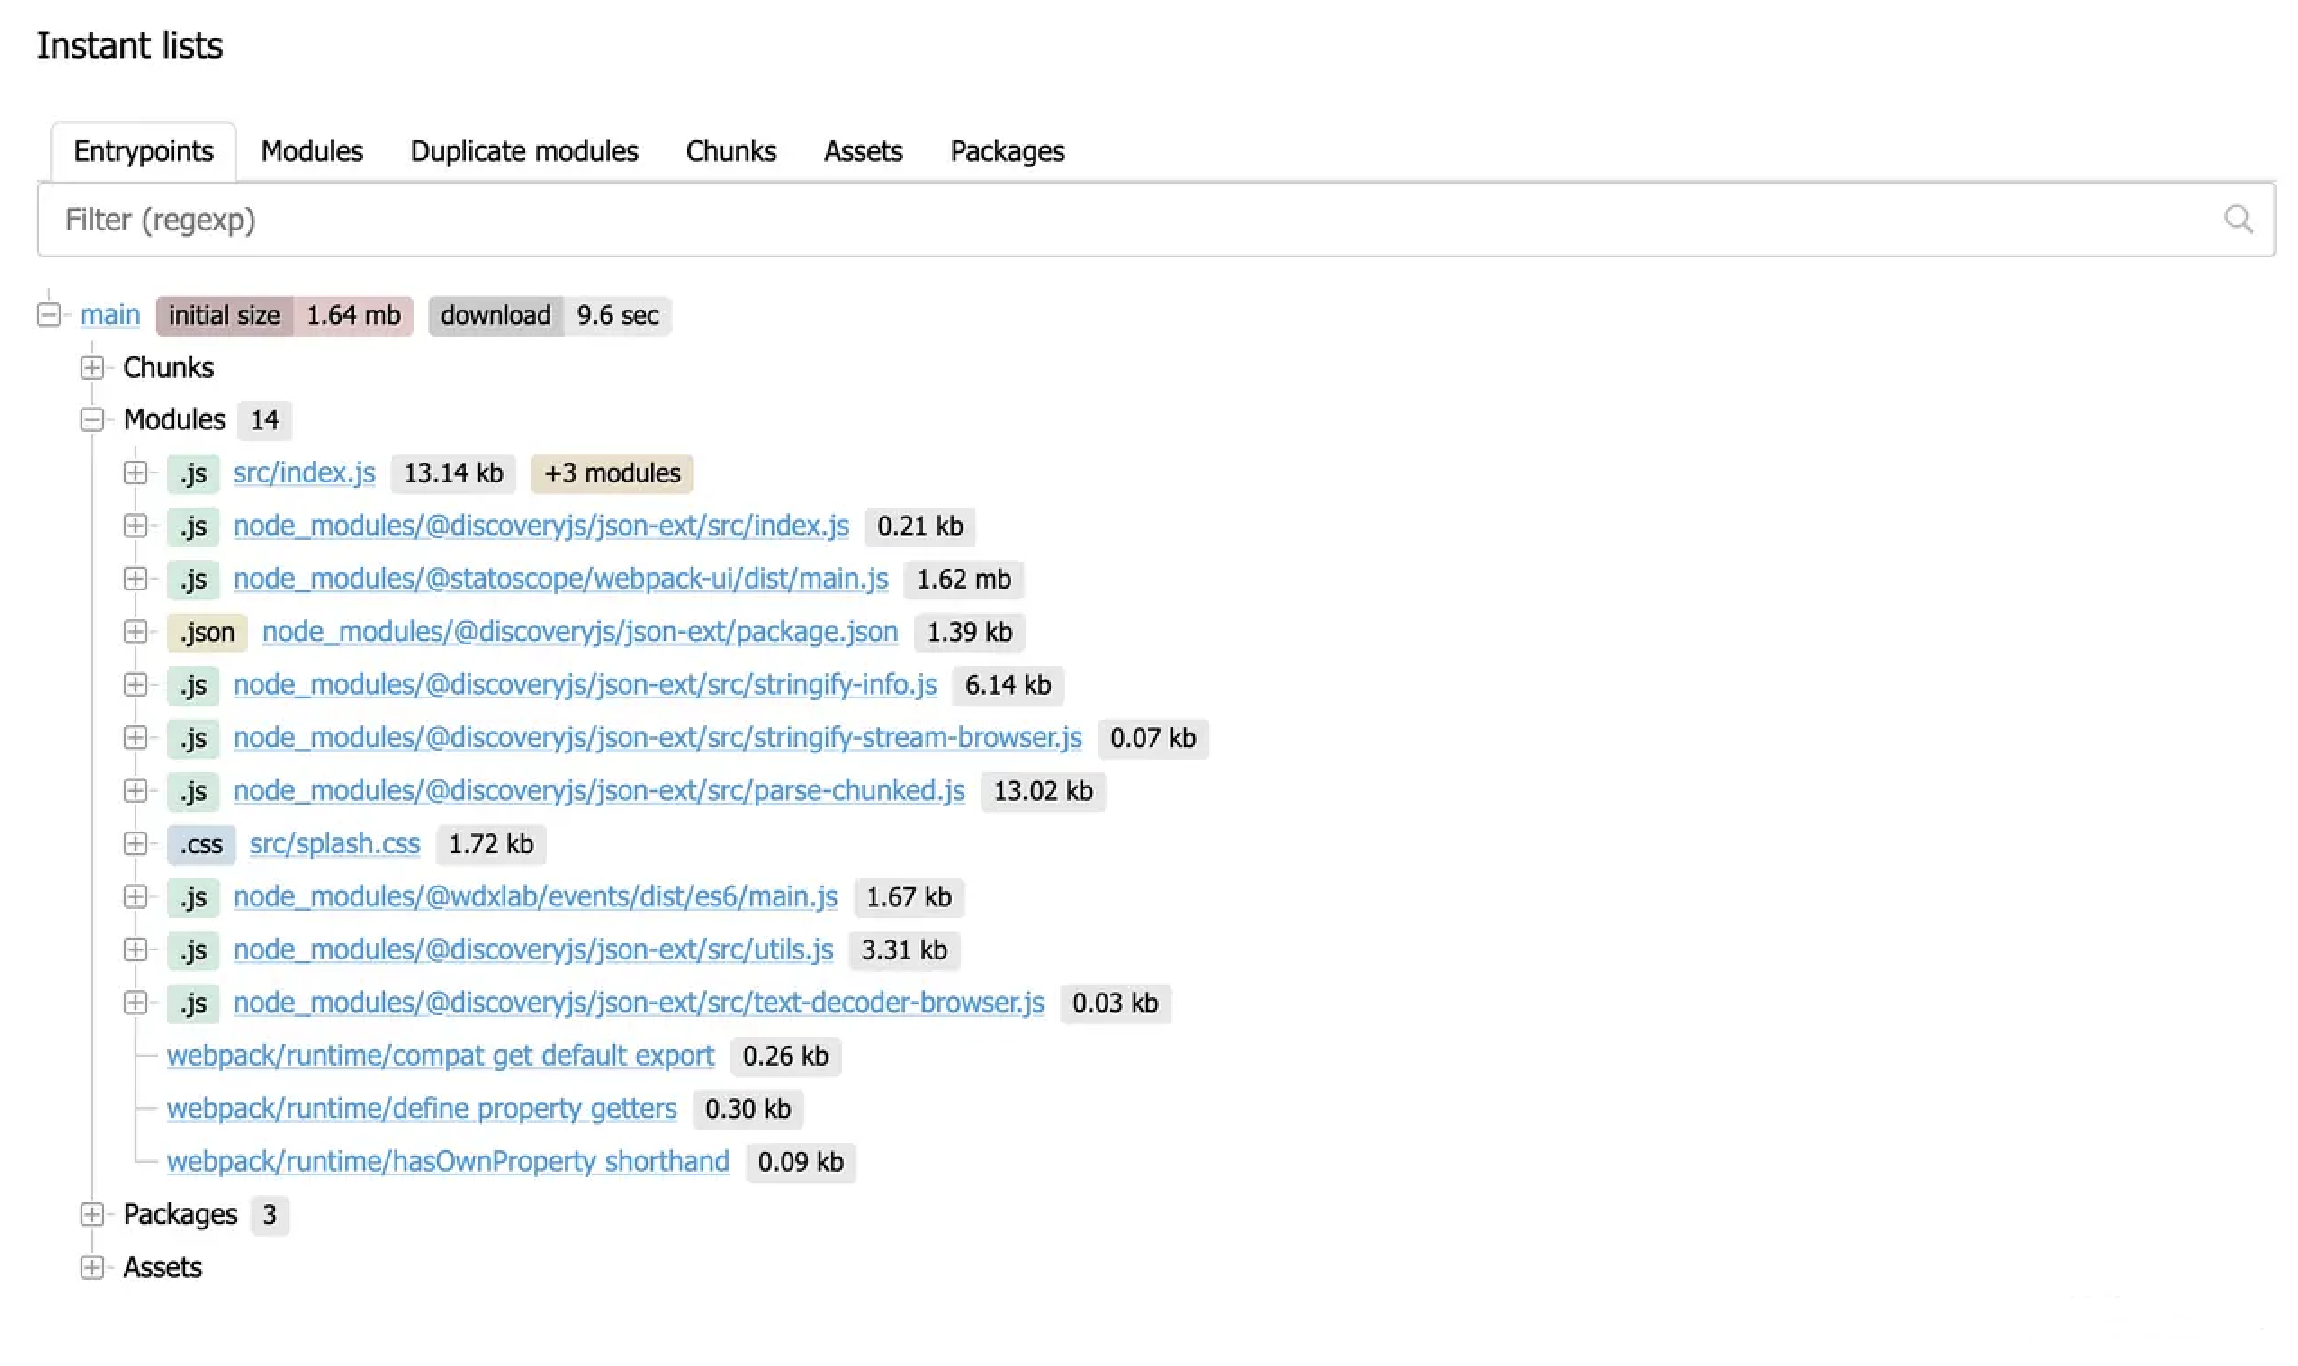Open the parse-chunked.js module link
This screenshot has width=2298, height=1366.
[x=598, y=791]
